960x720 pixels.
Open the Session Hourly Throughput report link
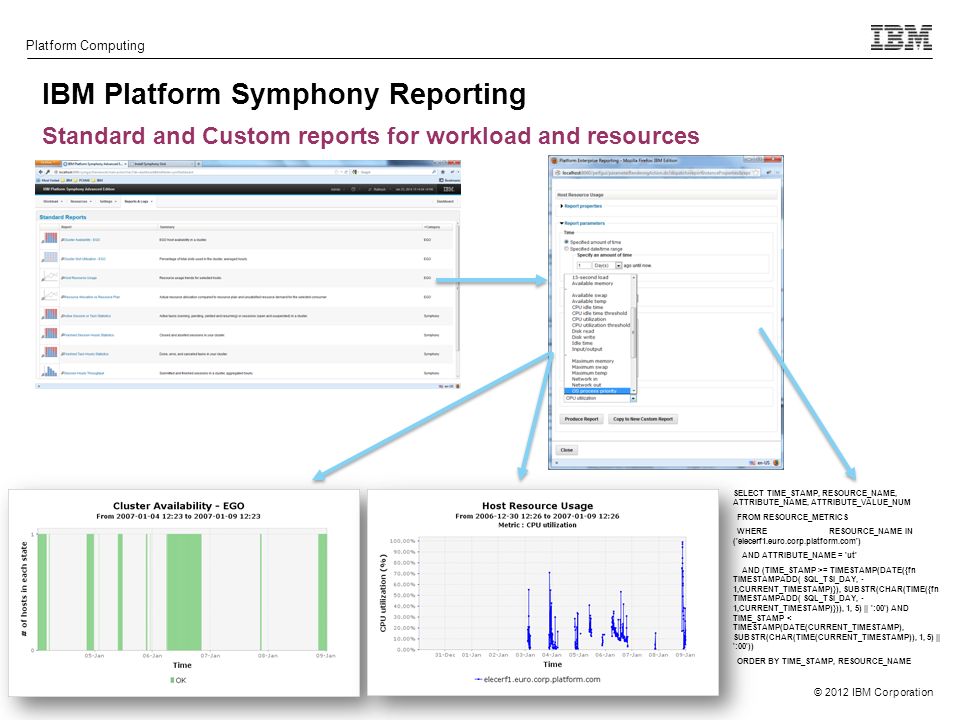click(x=83, y=373)
